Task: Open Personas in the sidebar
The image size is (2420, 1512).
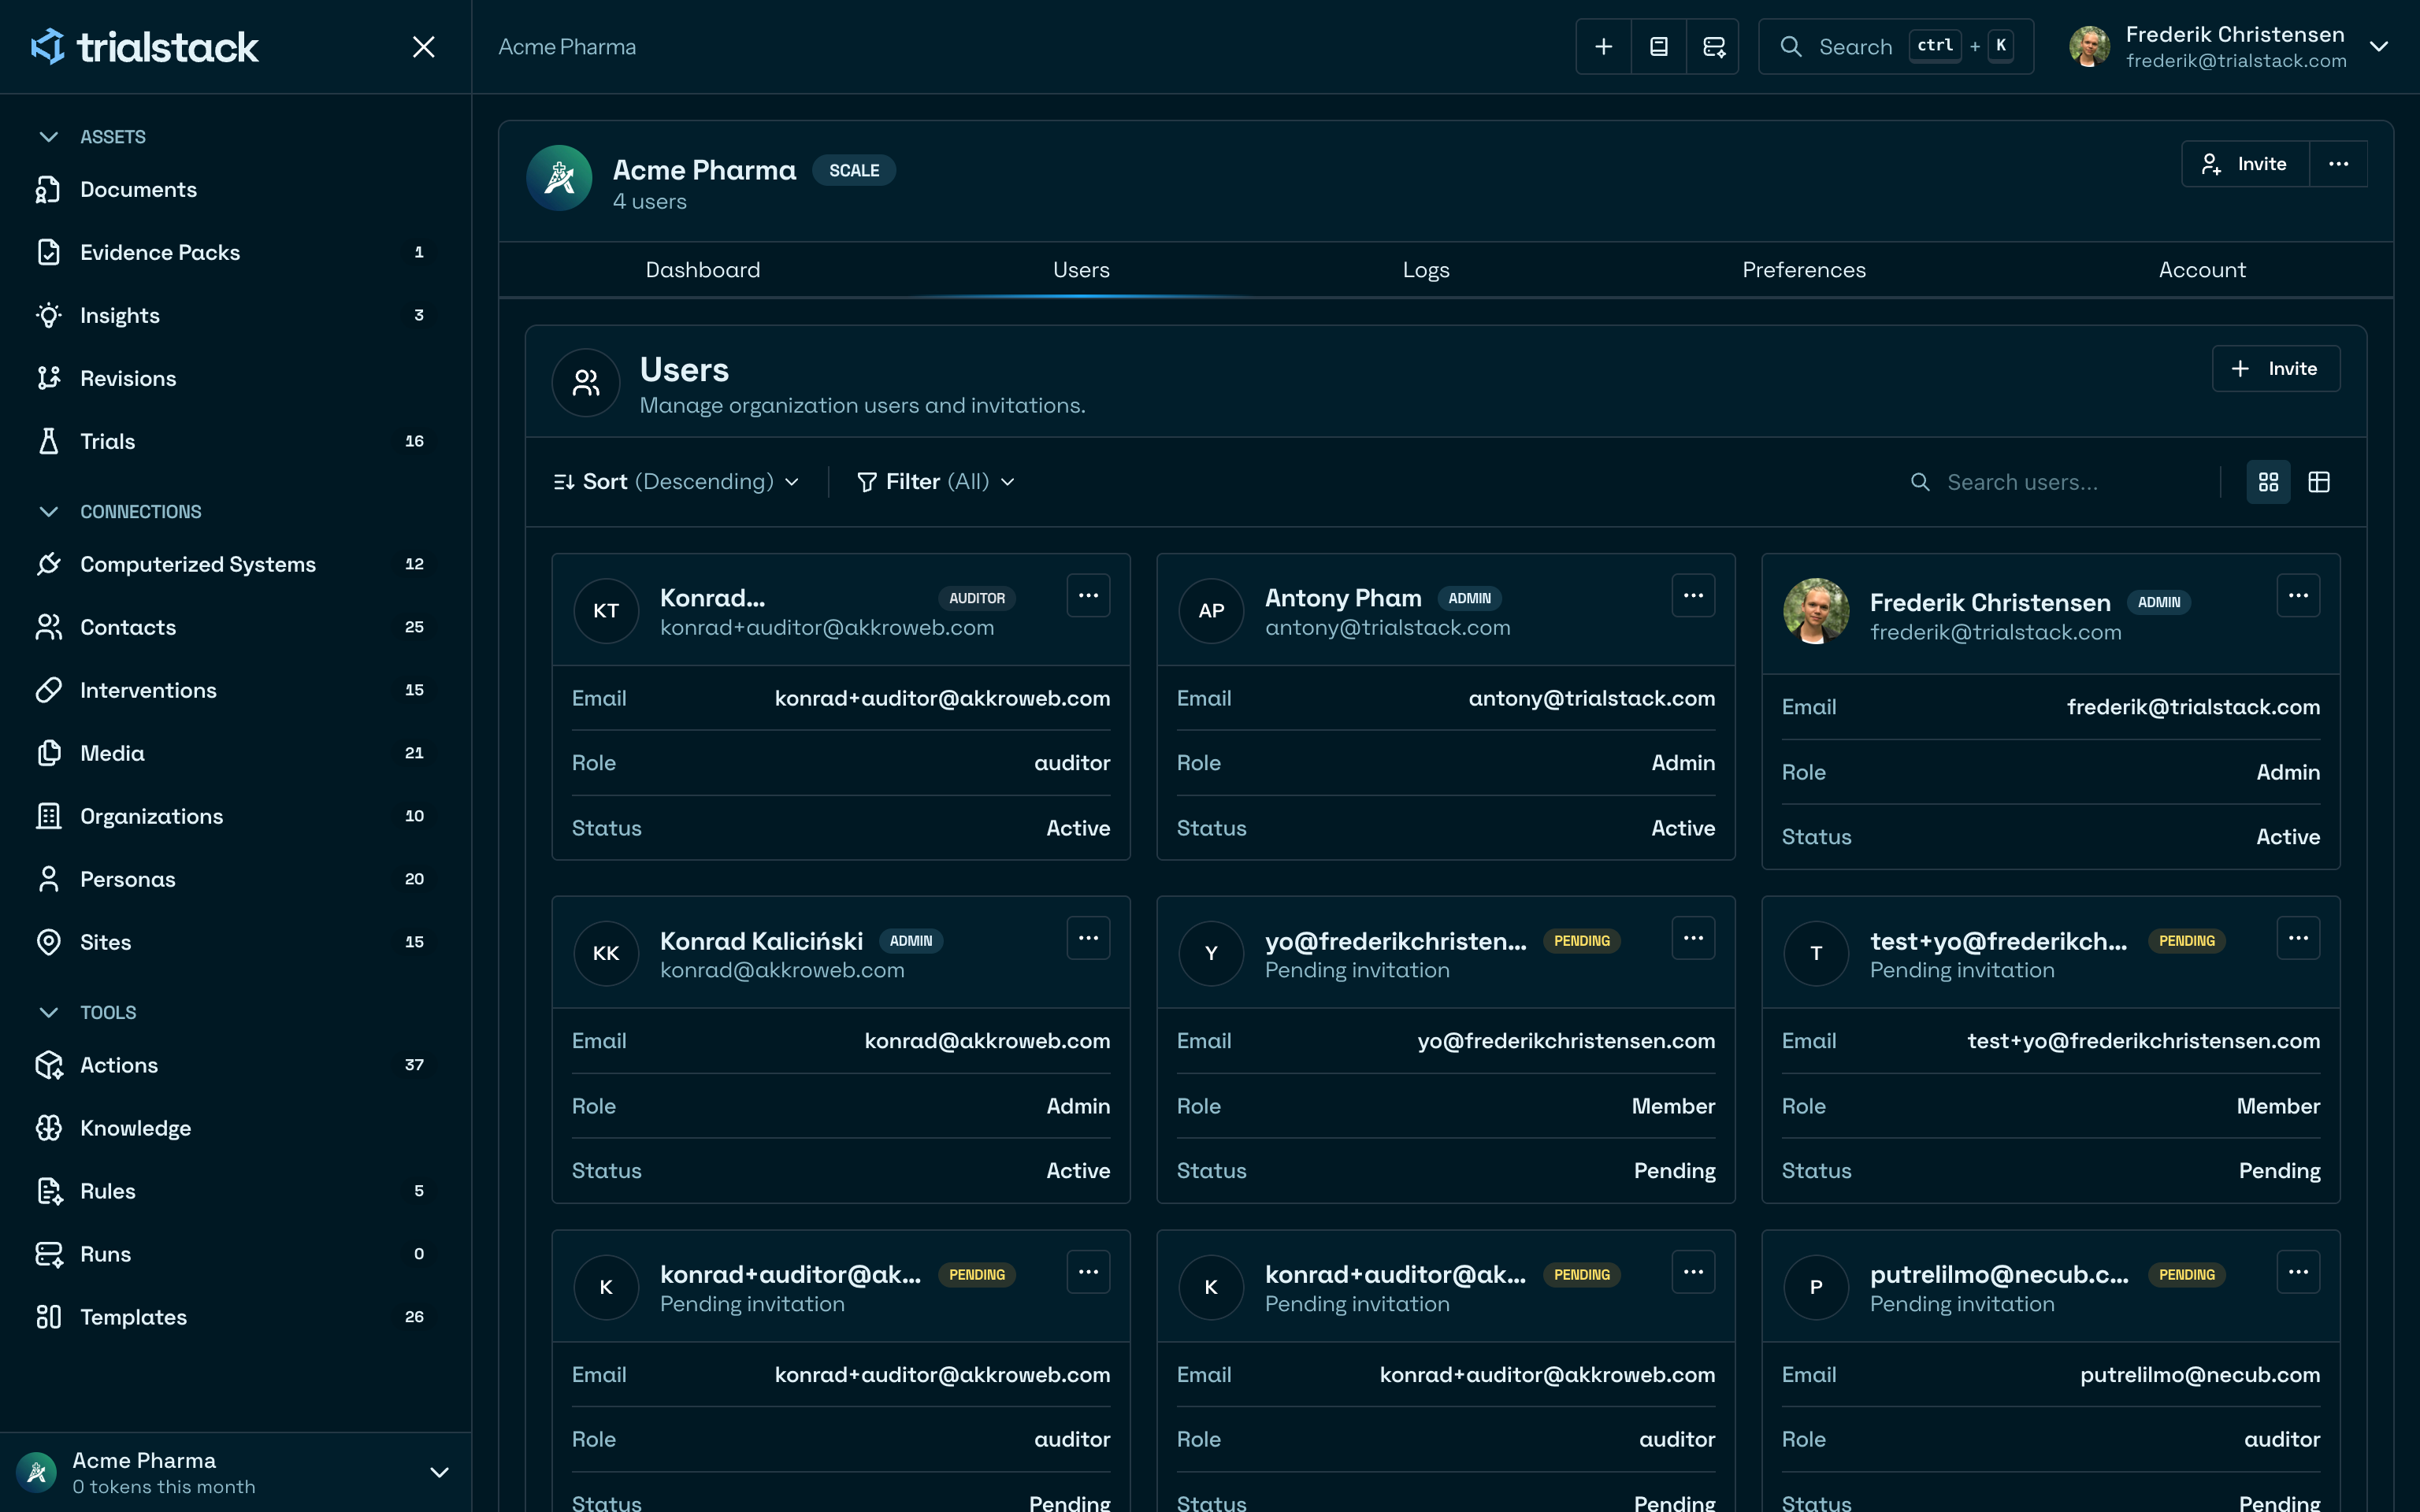Action: coord(236,879)
